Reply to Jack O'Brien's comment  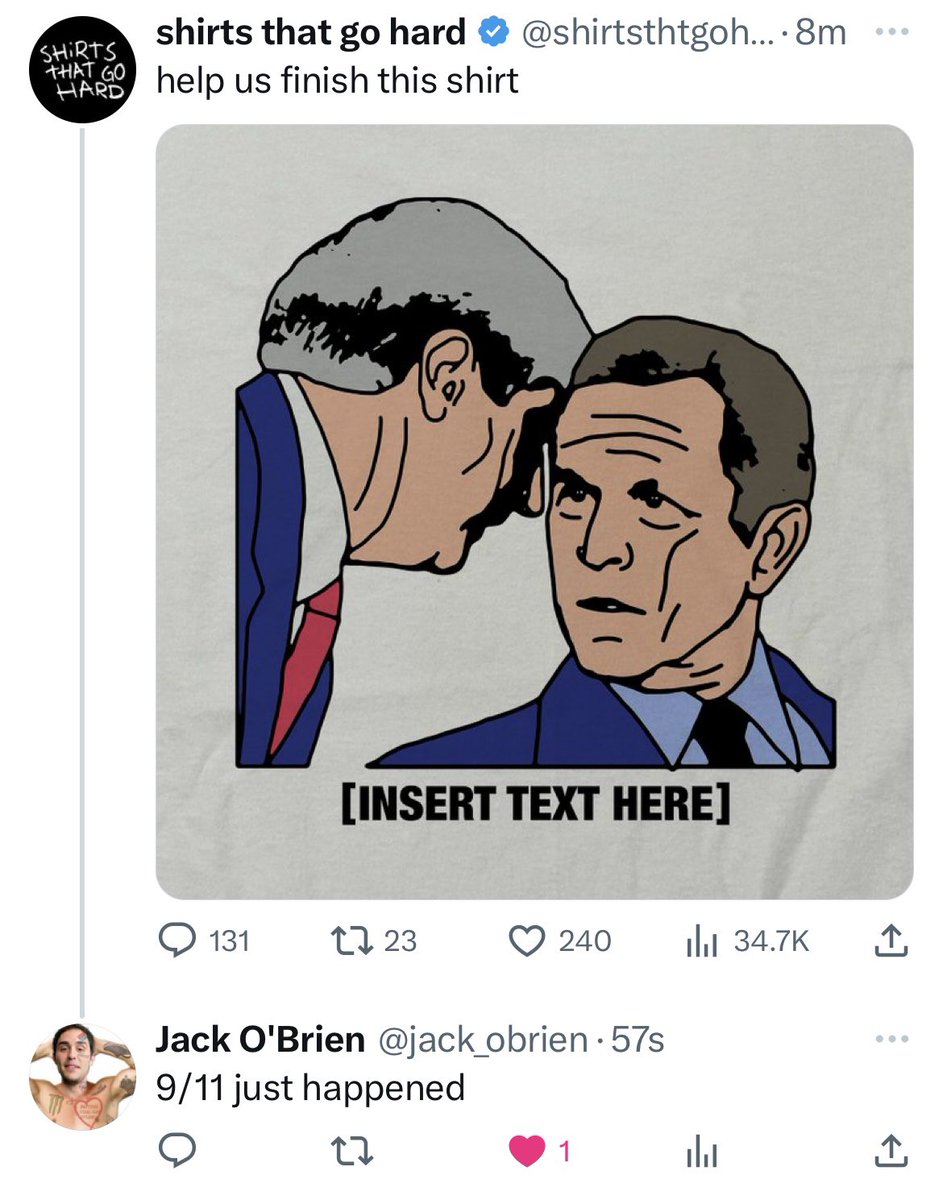tap(178, 1152)
